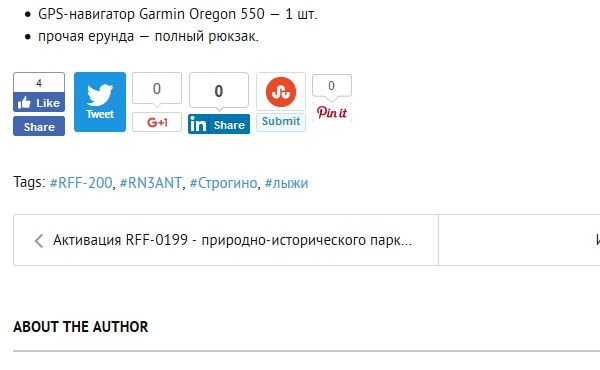
Task: Click the Pinterest pin count bubble
Action: pyautogui.click(x=332, y=86)
